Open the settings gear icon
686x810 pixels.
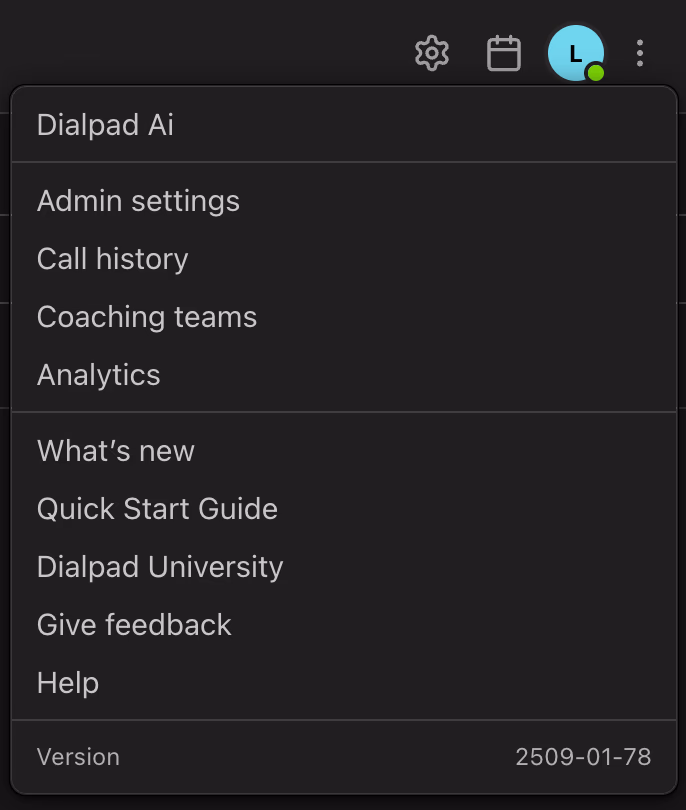pyautogui.click(x=431, y=53)
